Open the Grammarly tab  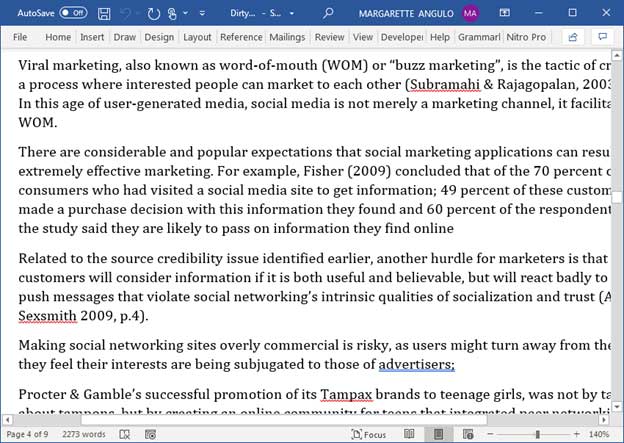point(479,37)
